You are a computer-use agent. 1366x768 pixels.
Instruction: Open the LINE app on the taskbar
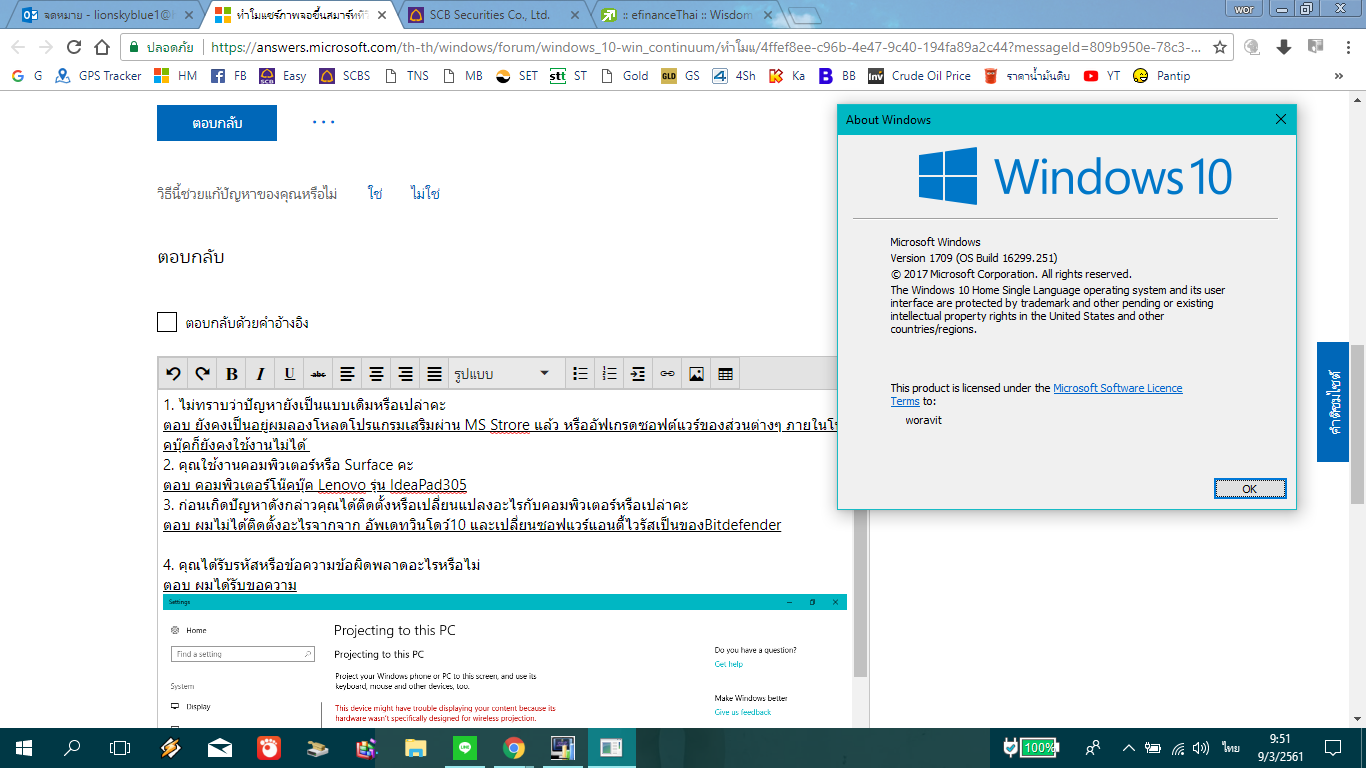tap(464, 747)
